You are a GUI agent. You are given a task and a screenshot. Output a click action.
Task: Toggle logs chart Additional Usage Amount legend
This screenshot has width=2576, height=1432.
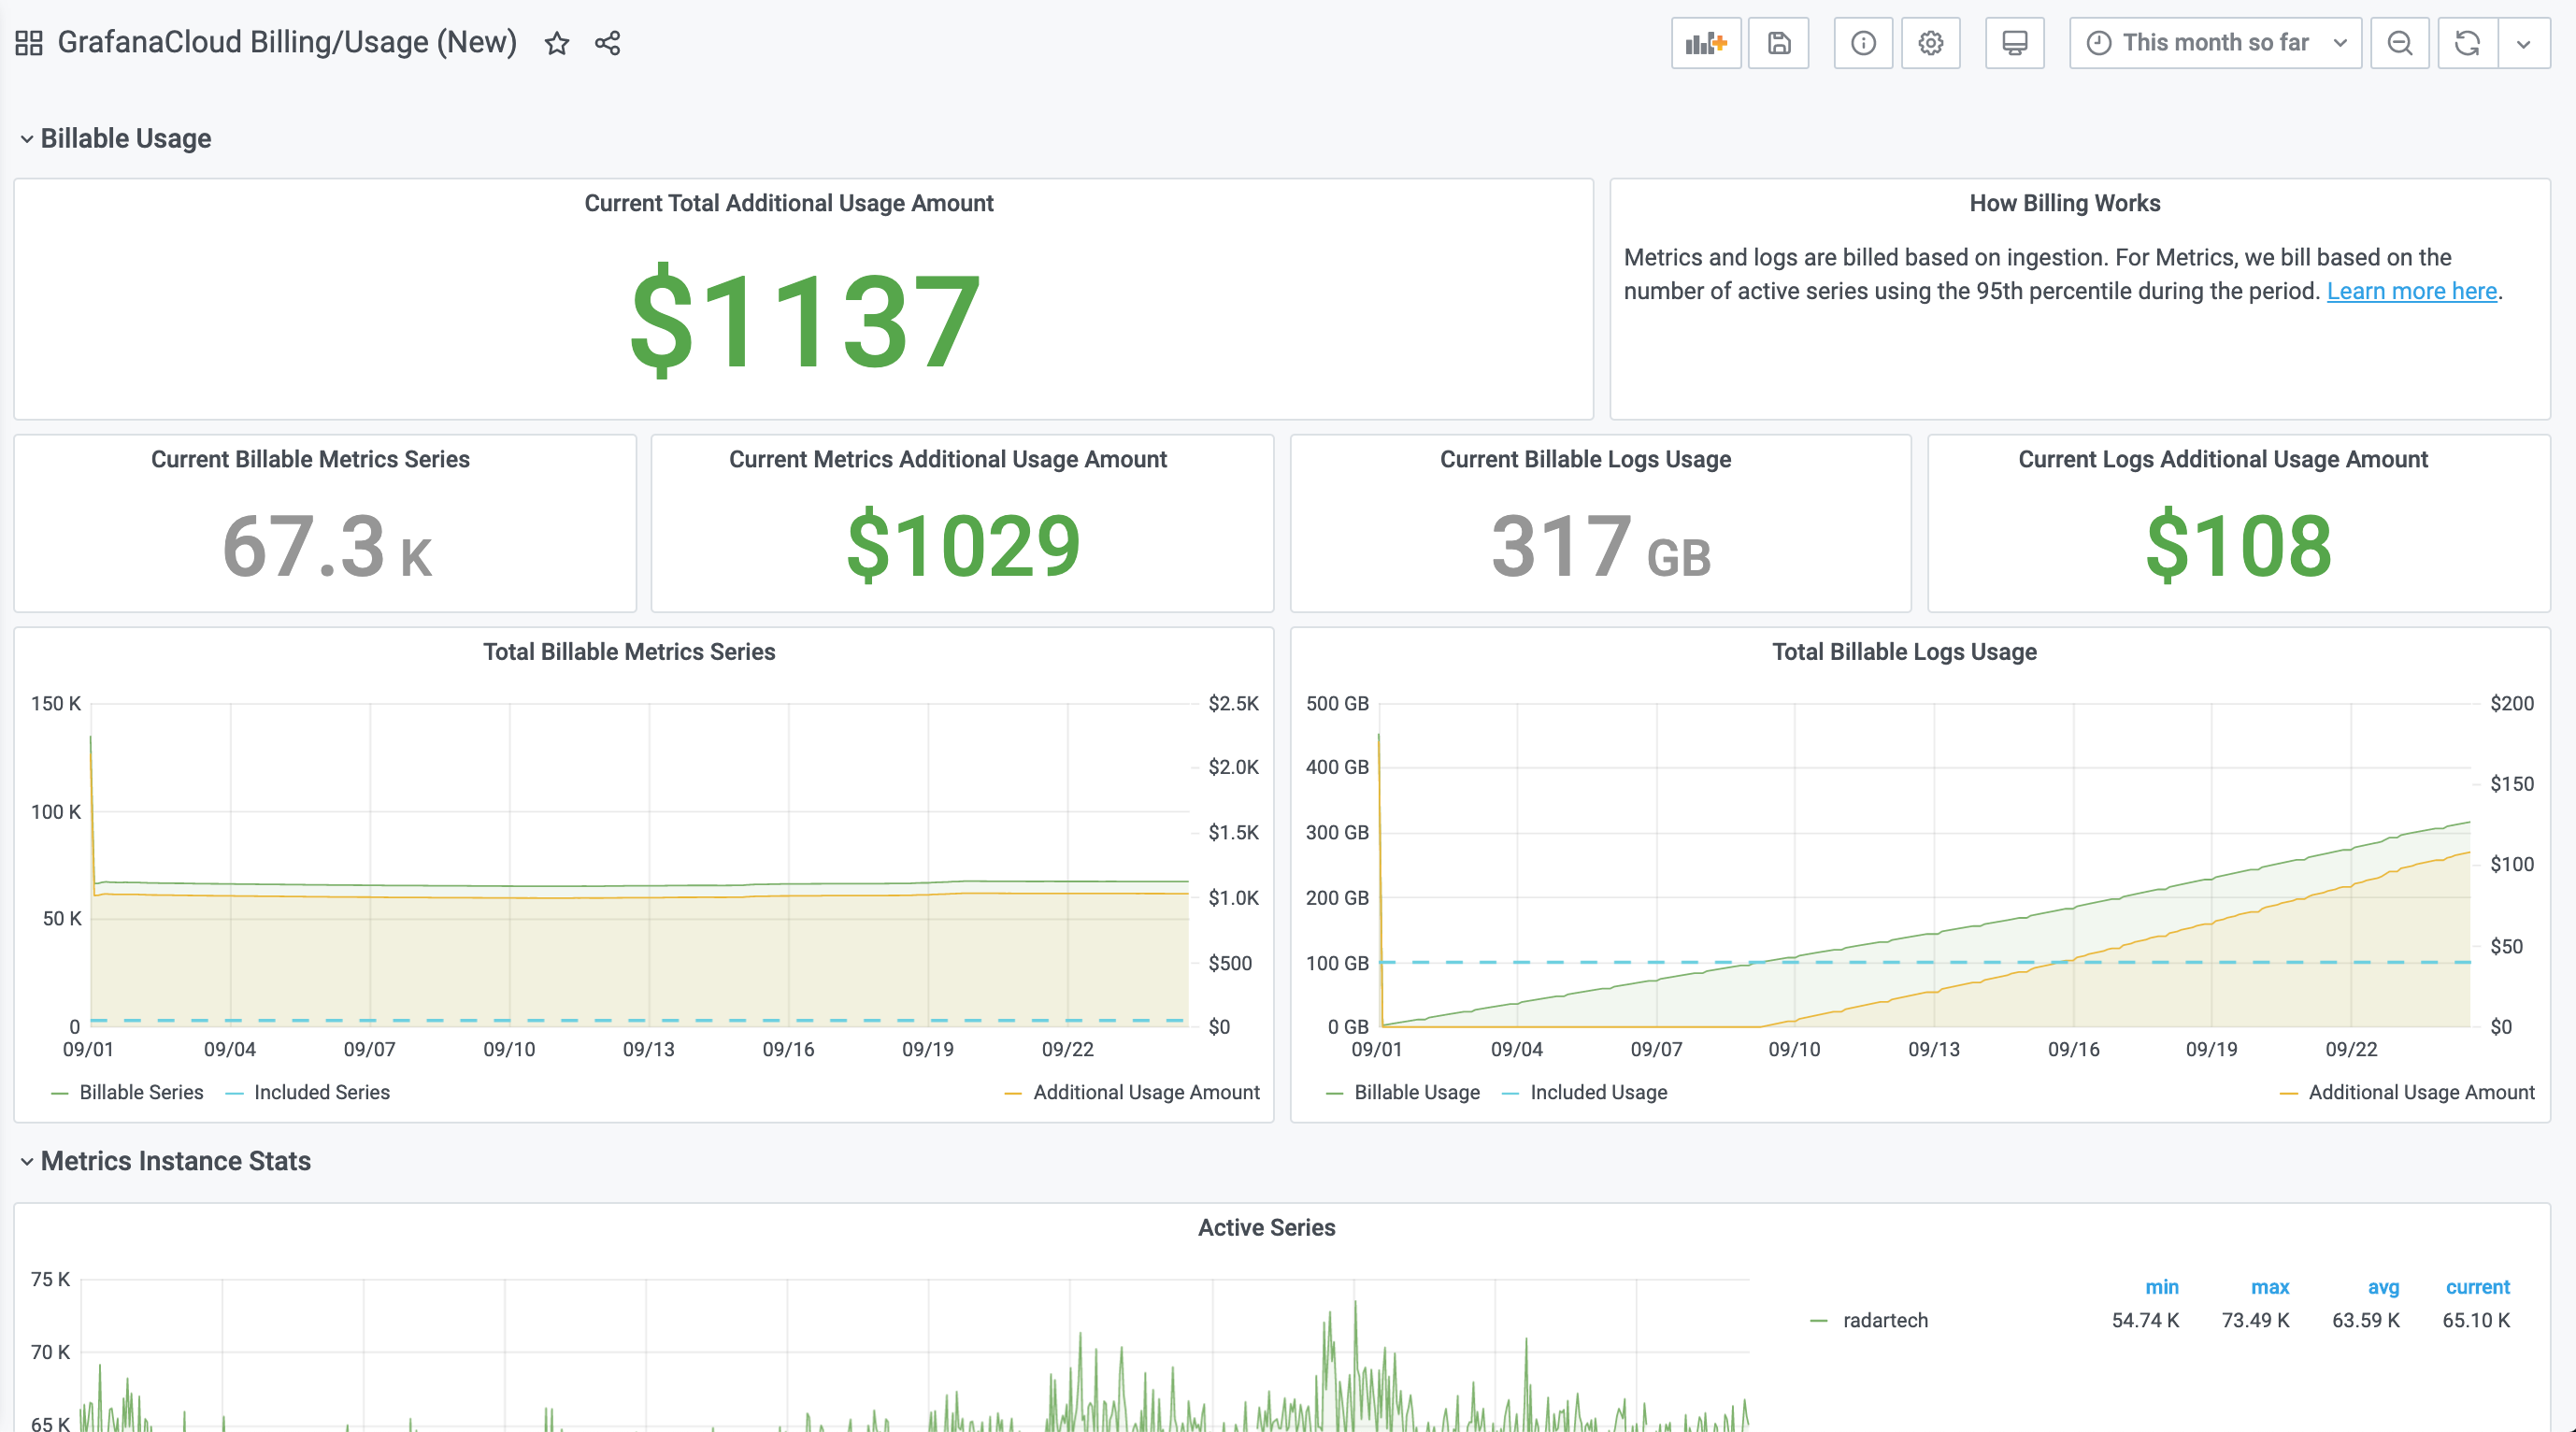pyautogui.click(x=2421, y=1093)
